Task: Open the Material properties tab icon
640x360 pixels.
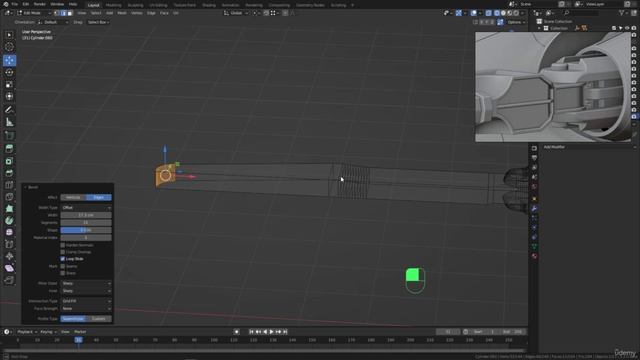Action: (534, 256)
